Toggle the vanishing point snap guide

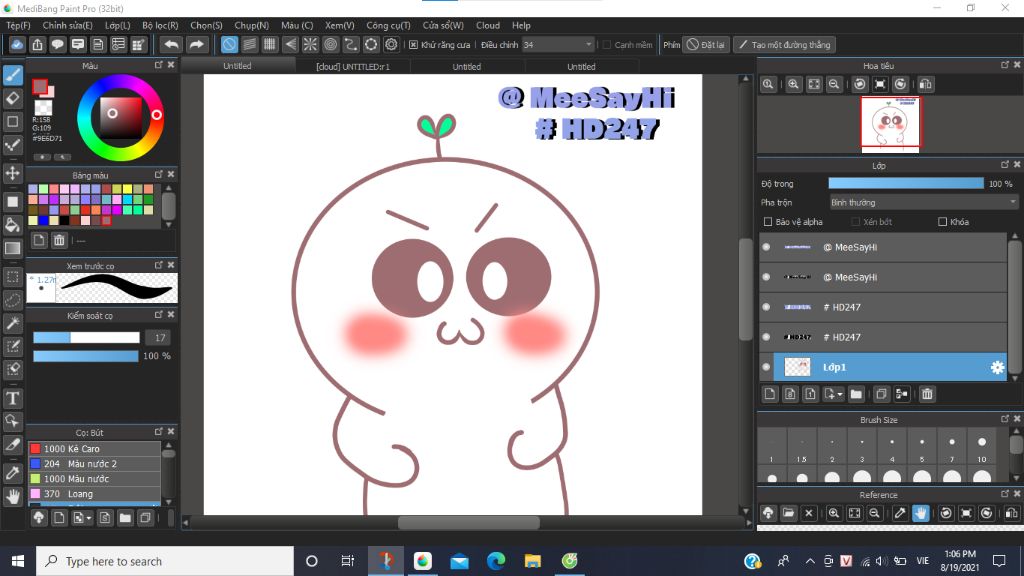[290, 44]
